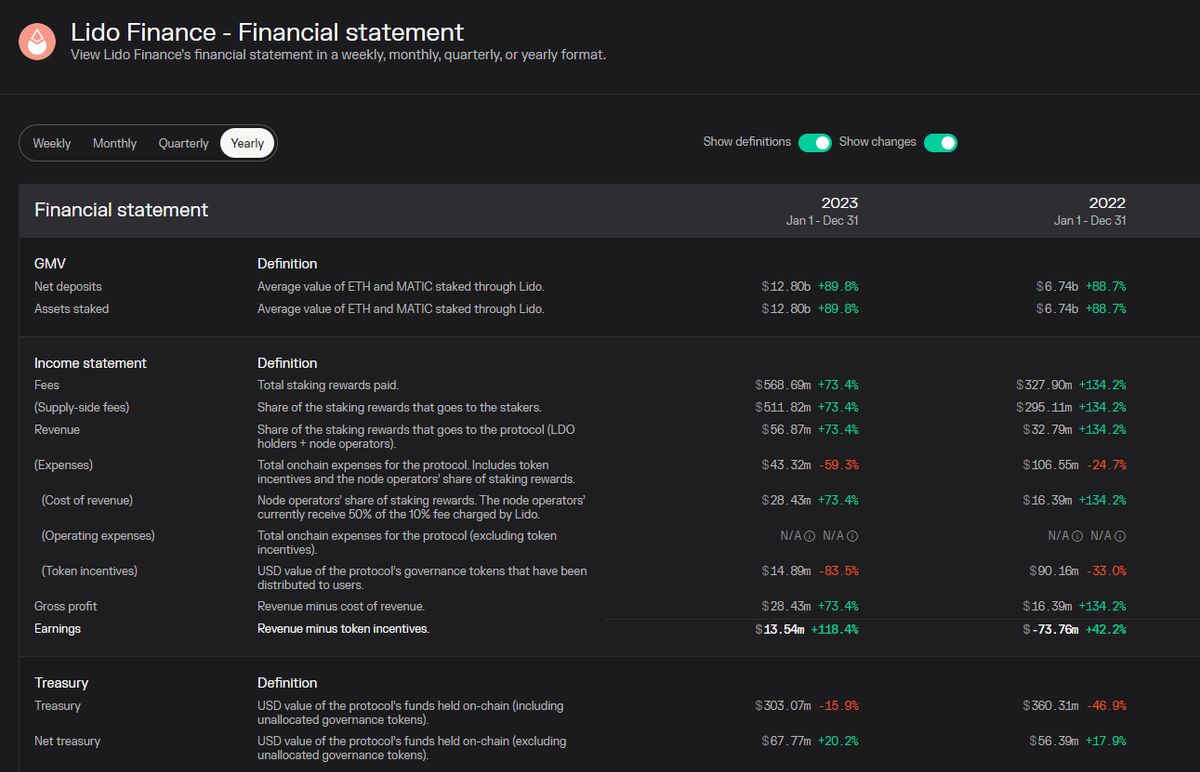The height and width of the screenshot is (772, 1200).
Task: Click the Revenue minus token incentives definition
Action: (343, 629)
